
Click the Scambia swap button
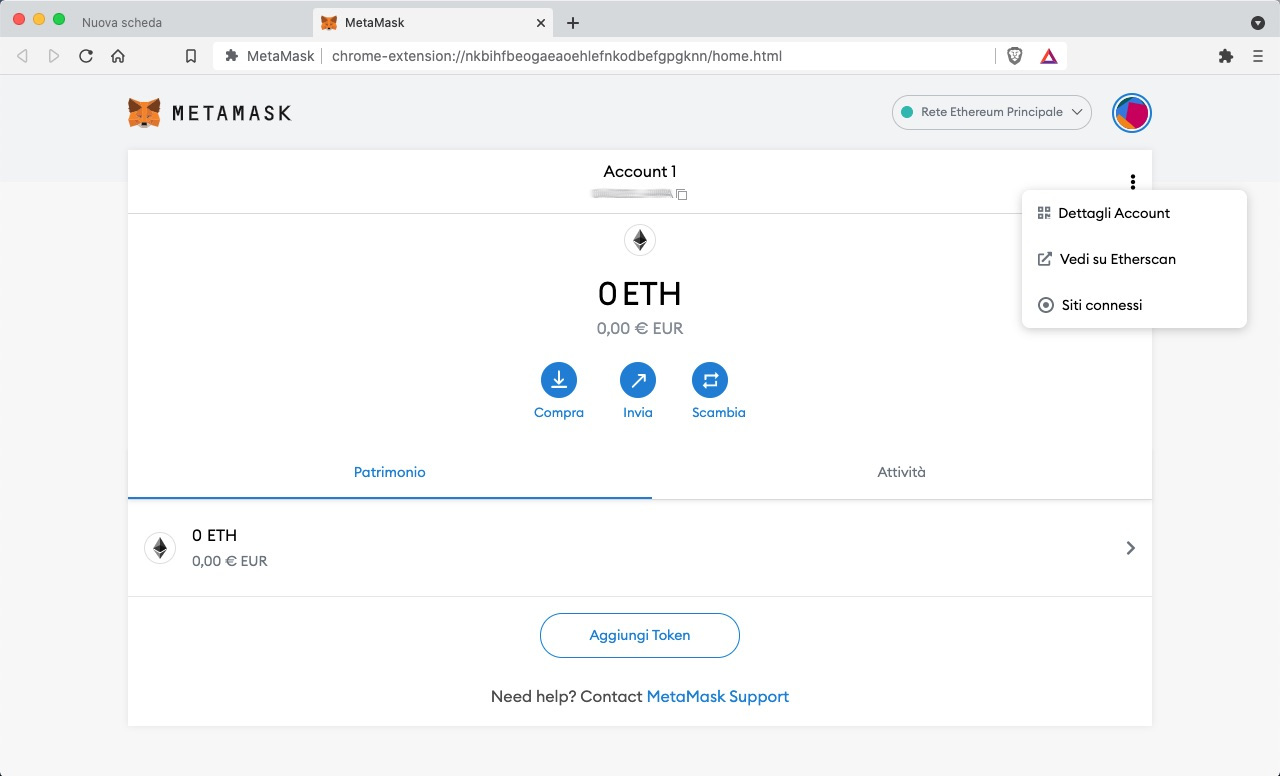[710, 380]
